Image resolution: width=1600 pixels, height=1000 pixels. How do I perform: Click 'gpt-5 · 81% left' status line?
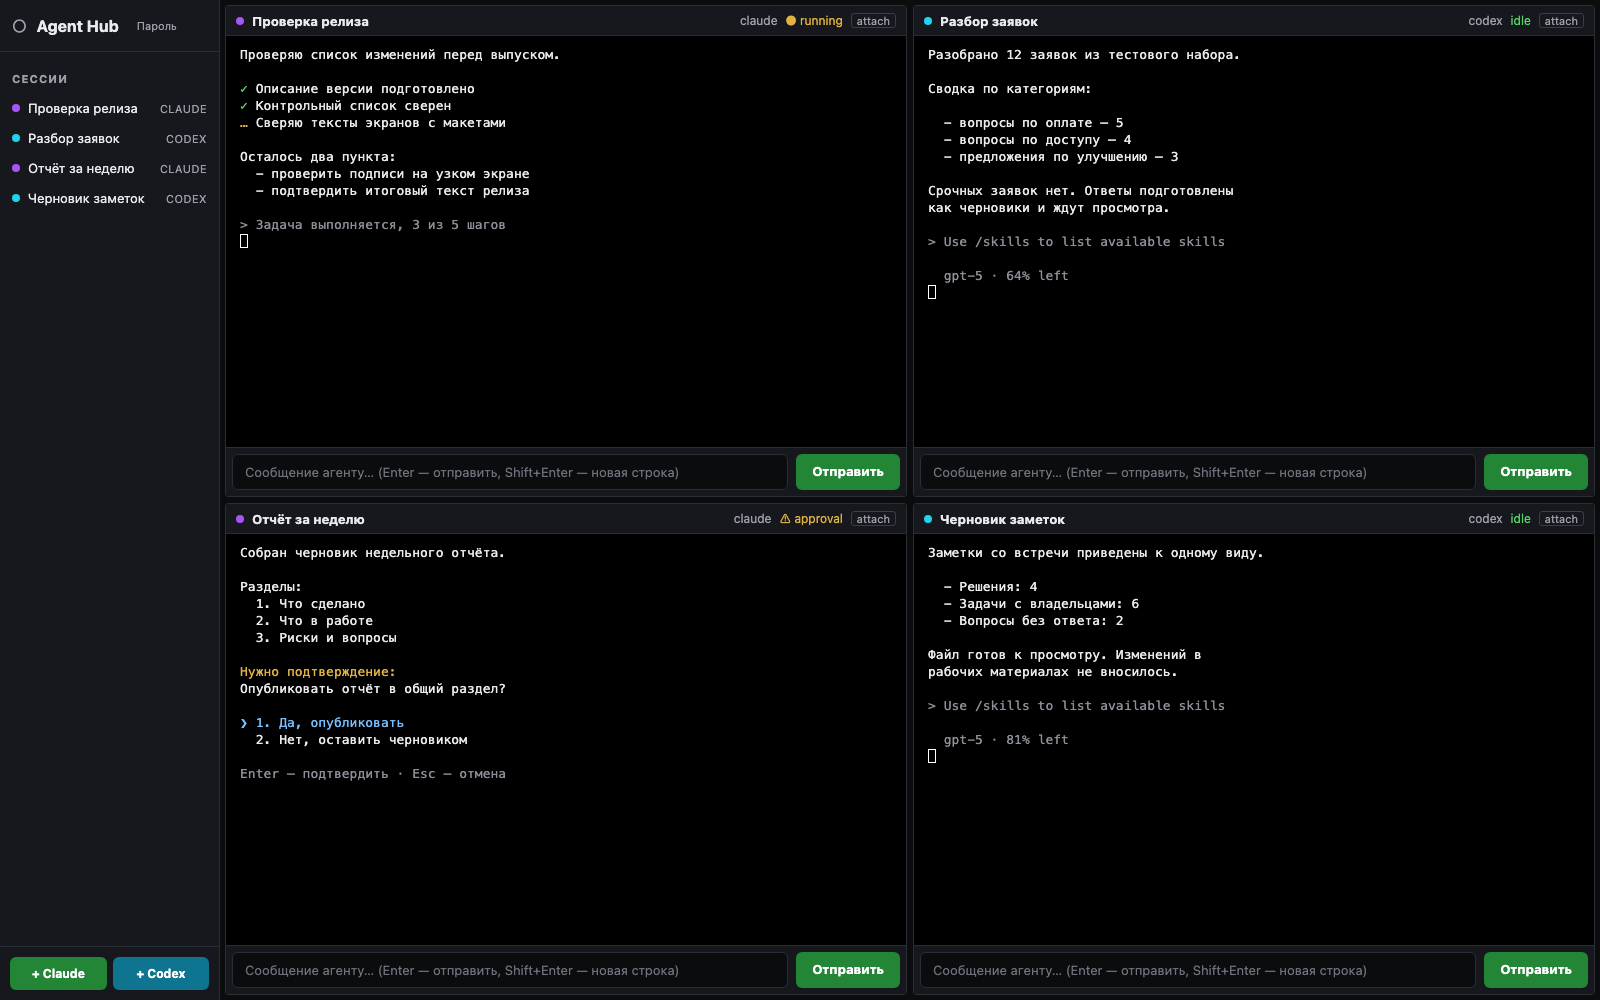click(x=1006, y=740)
